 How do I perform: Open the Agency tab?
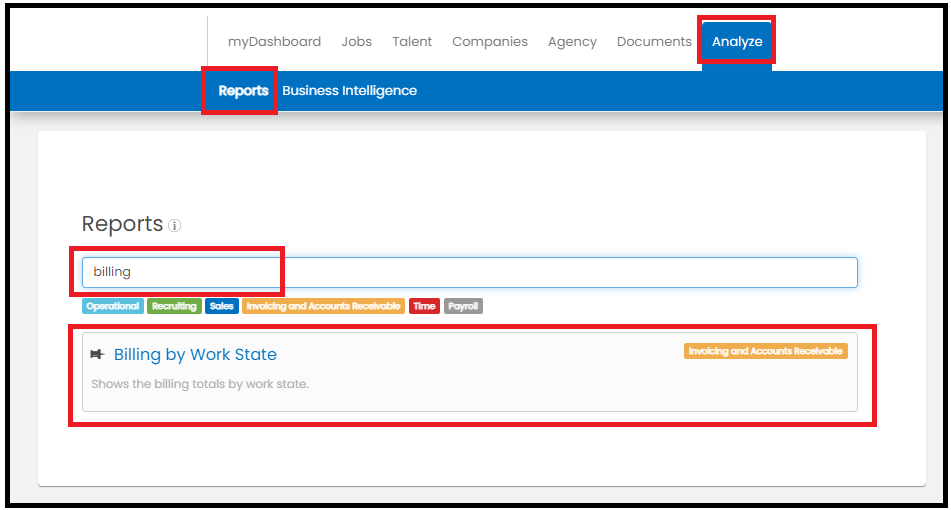click(x=572, y=42)
